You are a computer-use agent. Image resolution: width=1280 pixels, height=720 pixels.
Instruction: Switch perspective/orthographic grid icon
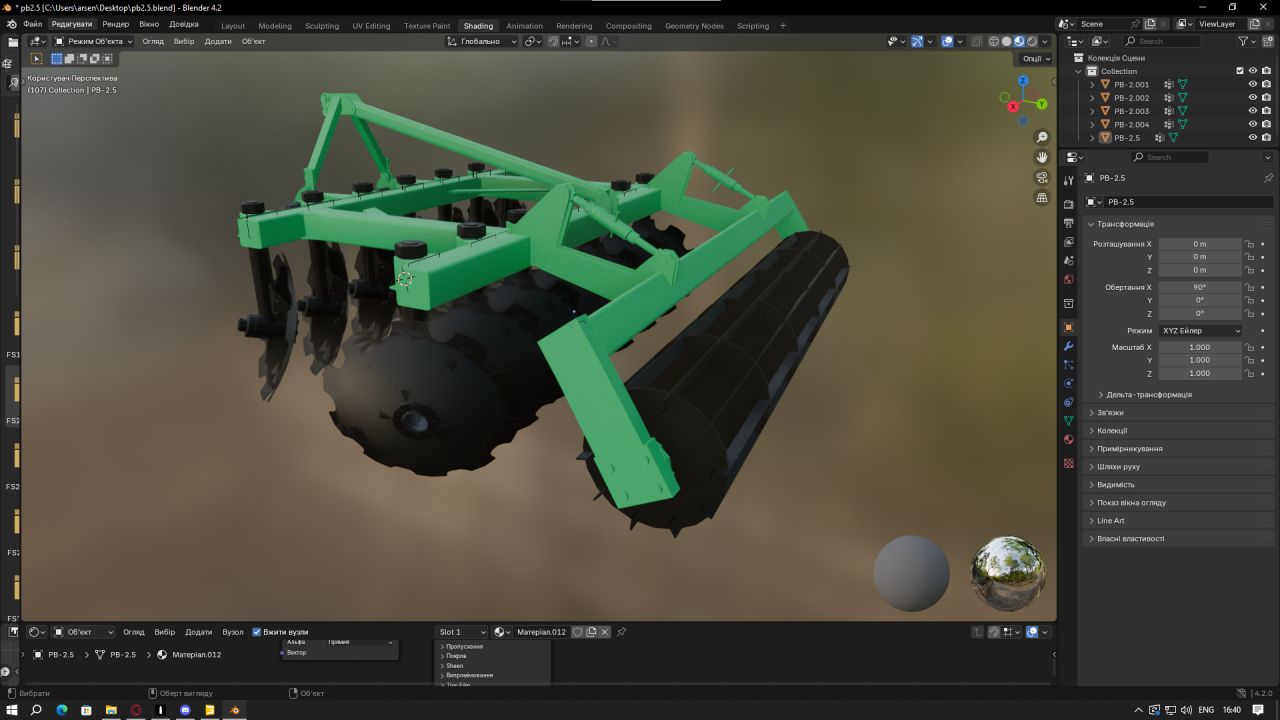click(x=1042, y=198)
